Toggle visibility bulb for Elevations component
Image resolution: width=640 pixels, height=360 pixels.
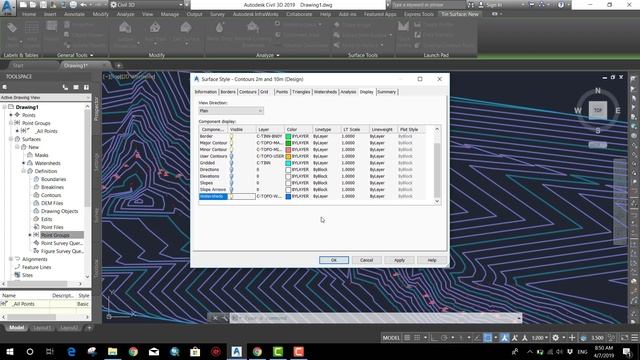[x=231, y=176]
